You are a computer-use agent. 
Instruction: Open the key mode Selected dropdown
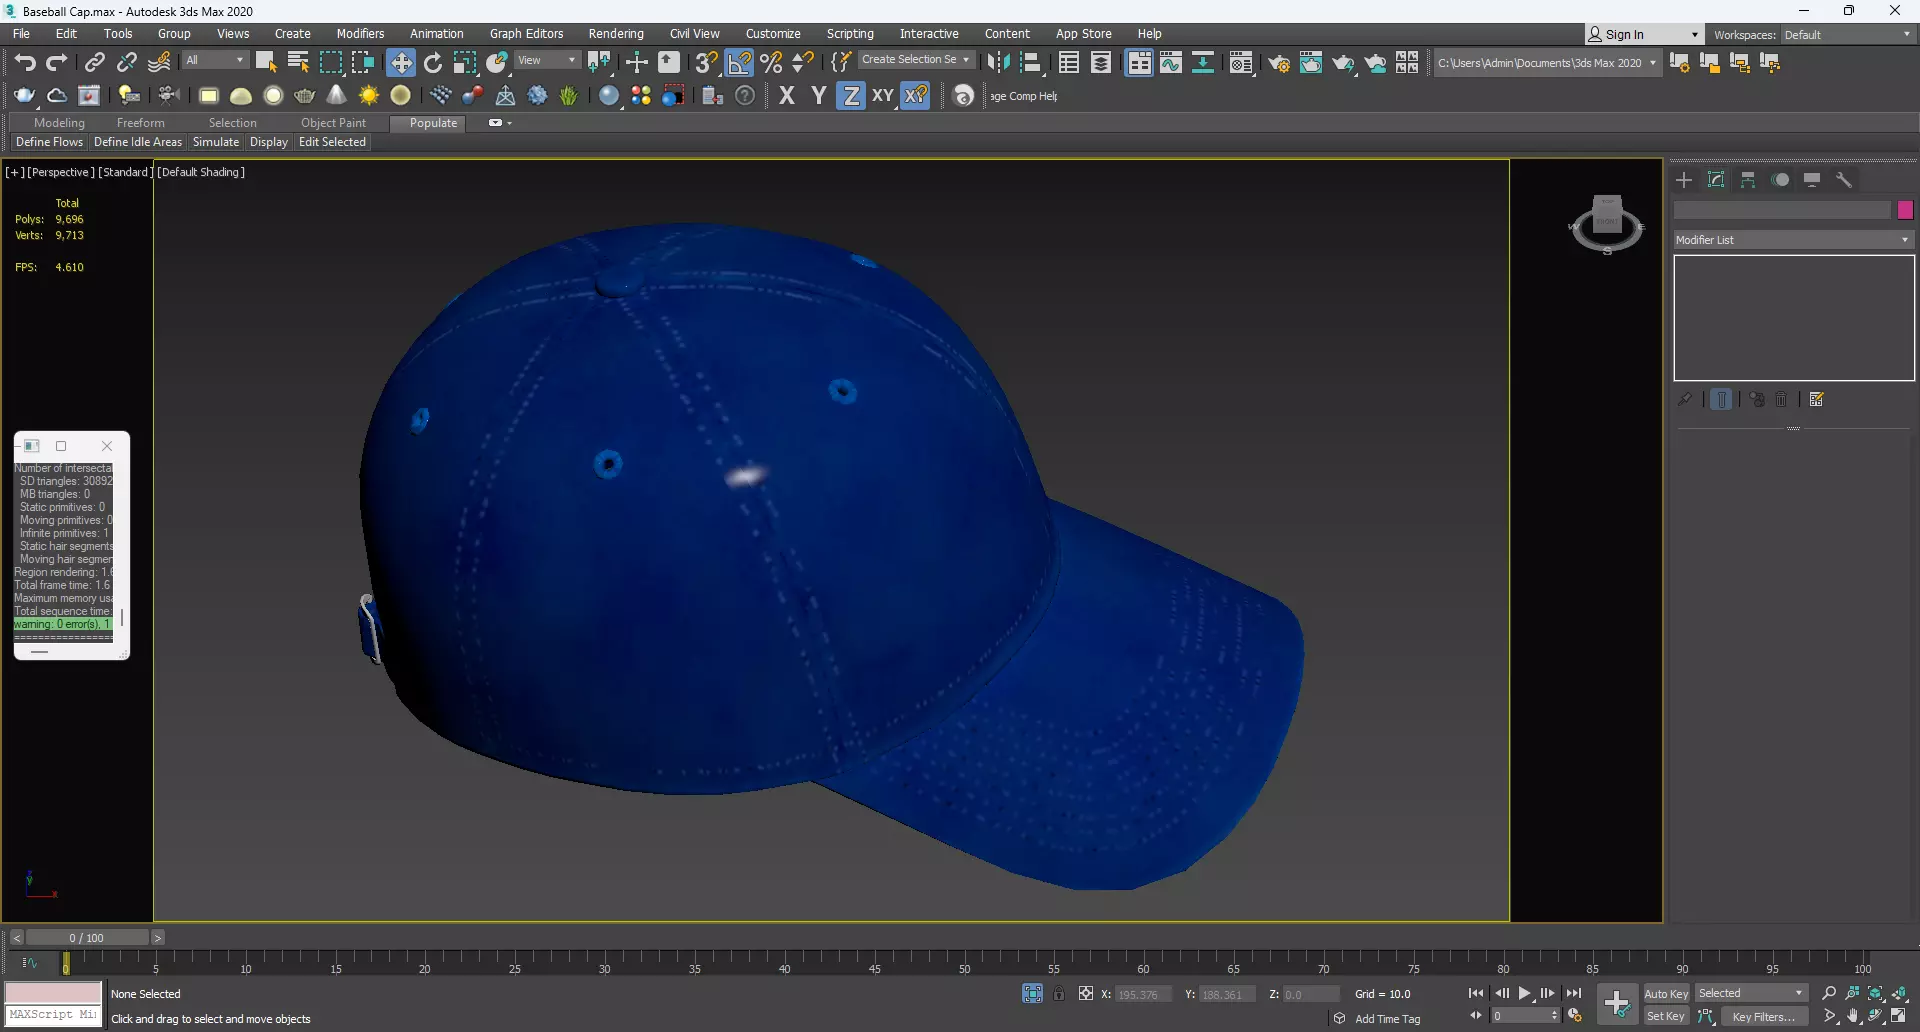(1751, 993)
